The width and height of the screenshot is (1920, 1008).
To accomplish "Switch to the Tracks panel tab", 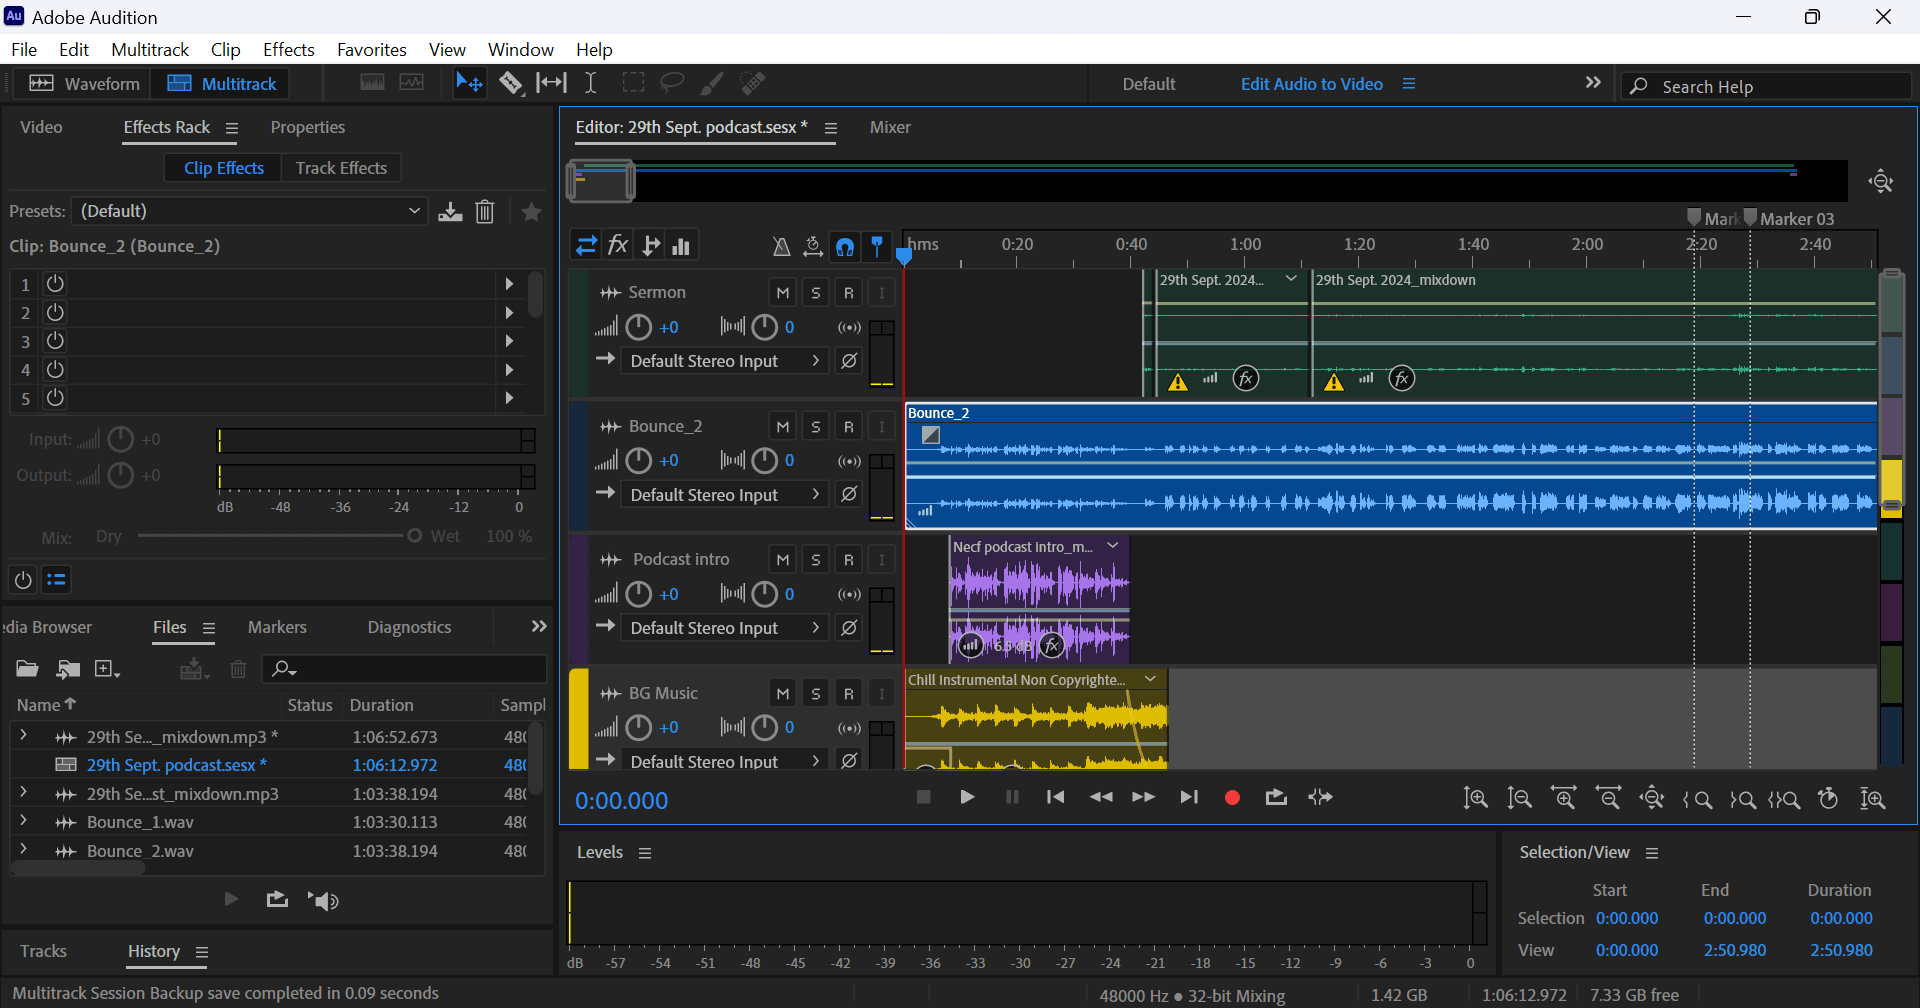I will [x=43, y=951].
